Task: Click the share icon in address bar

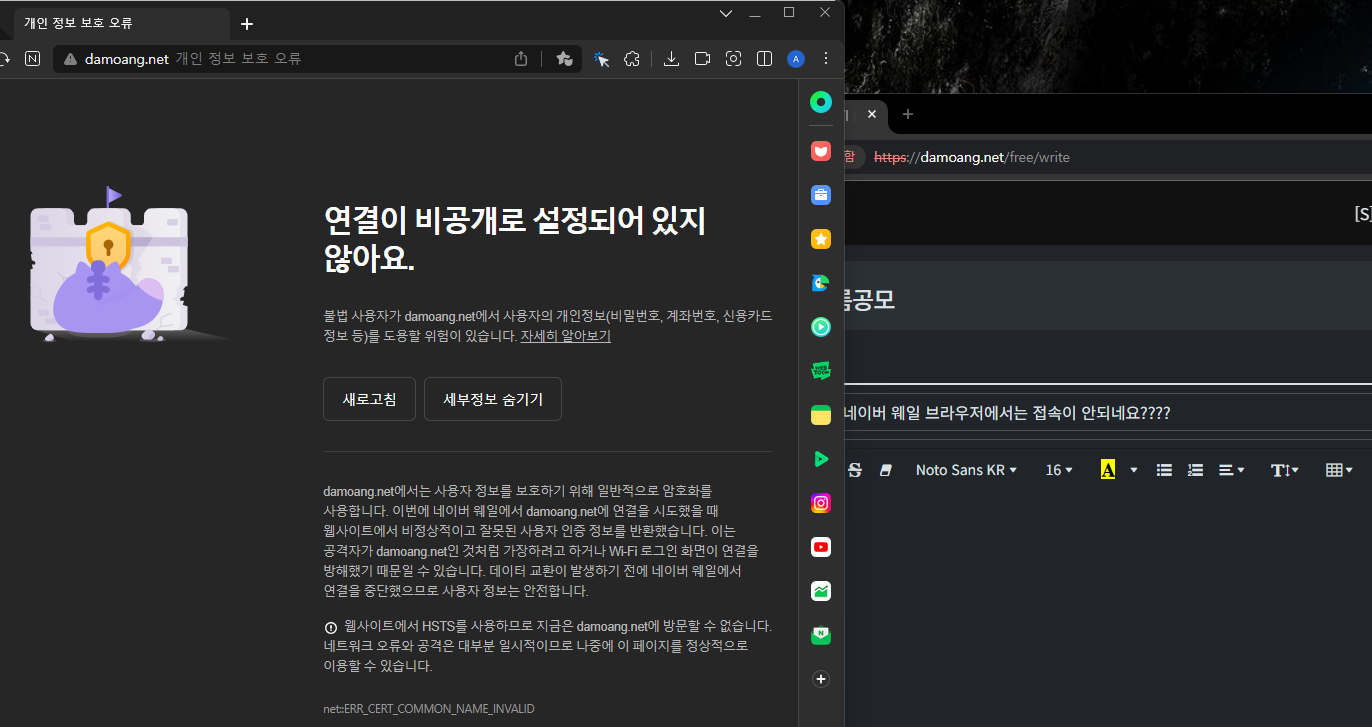Action: pos(521,59)
